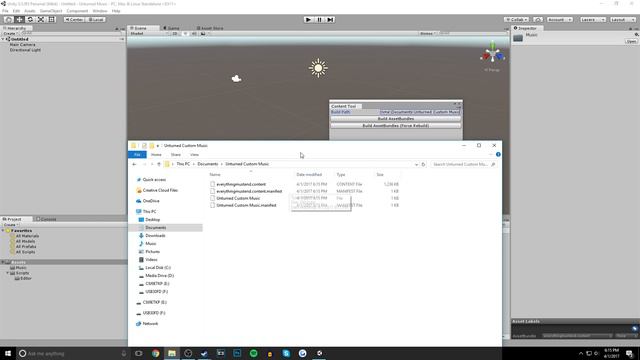Viewport: 640px width, 360px height.
Task: Collapse the Scripts folder in Assets
Action: coord(8,273)
